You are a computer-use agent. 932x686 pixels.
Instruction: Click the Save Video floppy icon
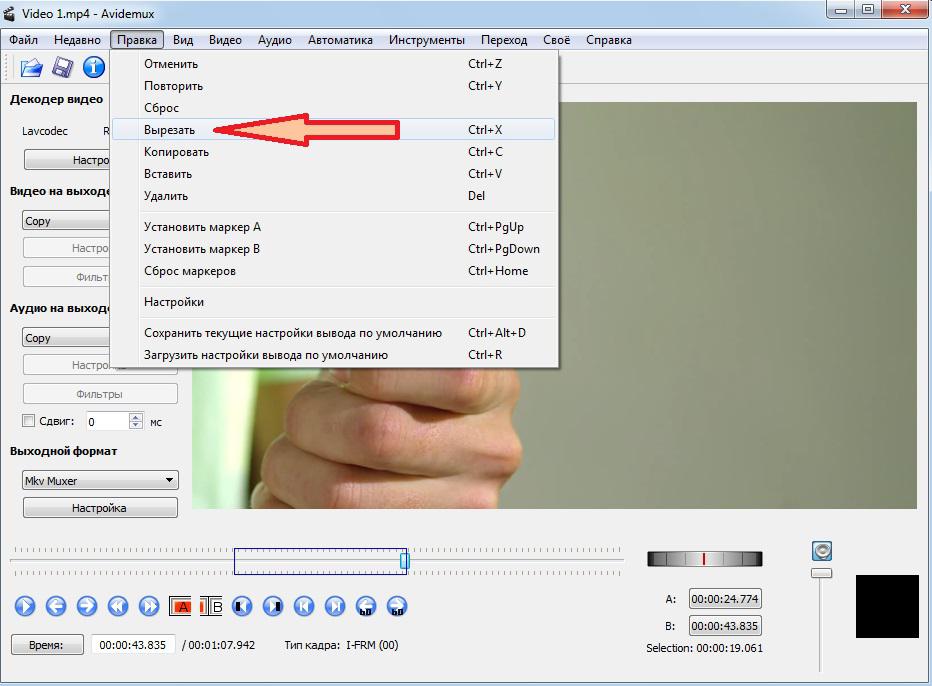(x=62, y=67)
